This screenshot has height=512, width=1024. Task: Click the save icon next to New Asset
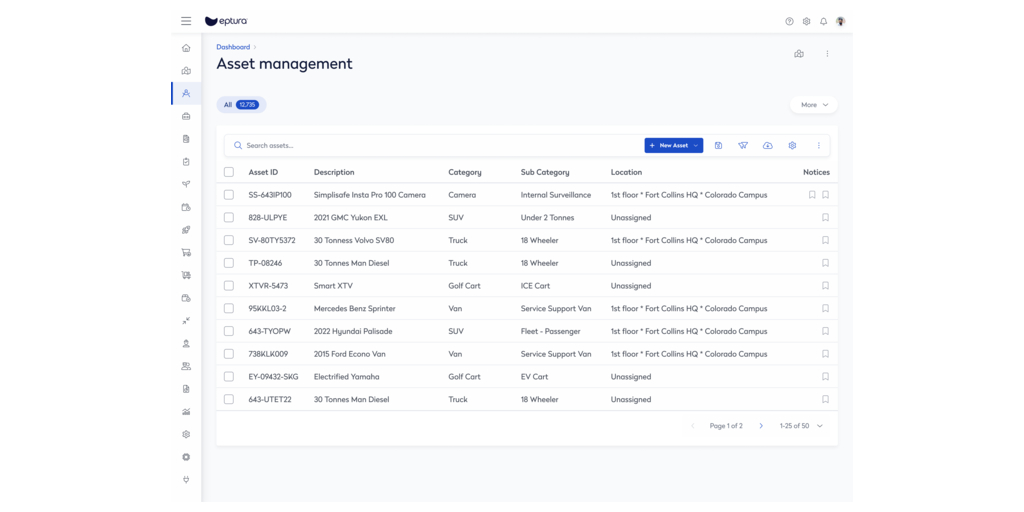[718, 146]
